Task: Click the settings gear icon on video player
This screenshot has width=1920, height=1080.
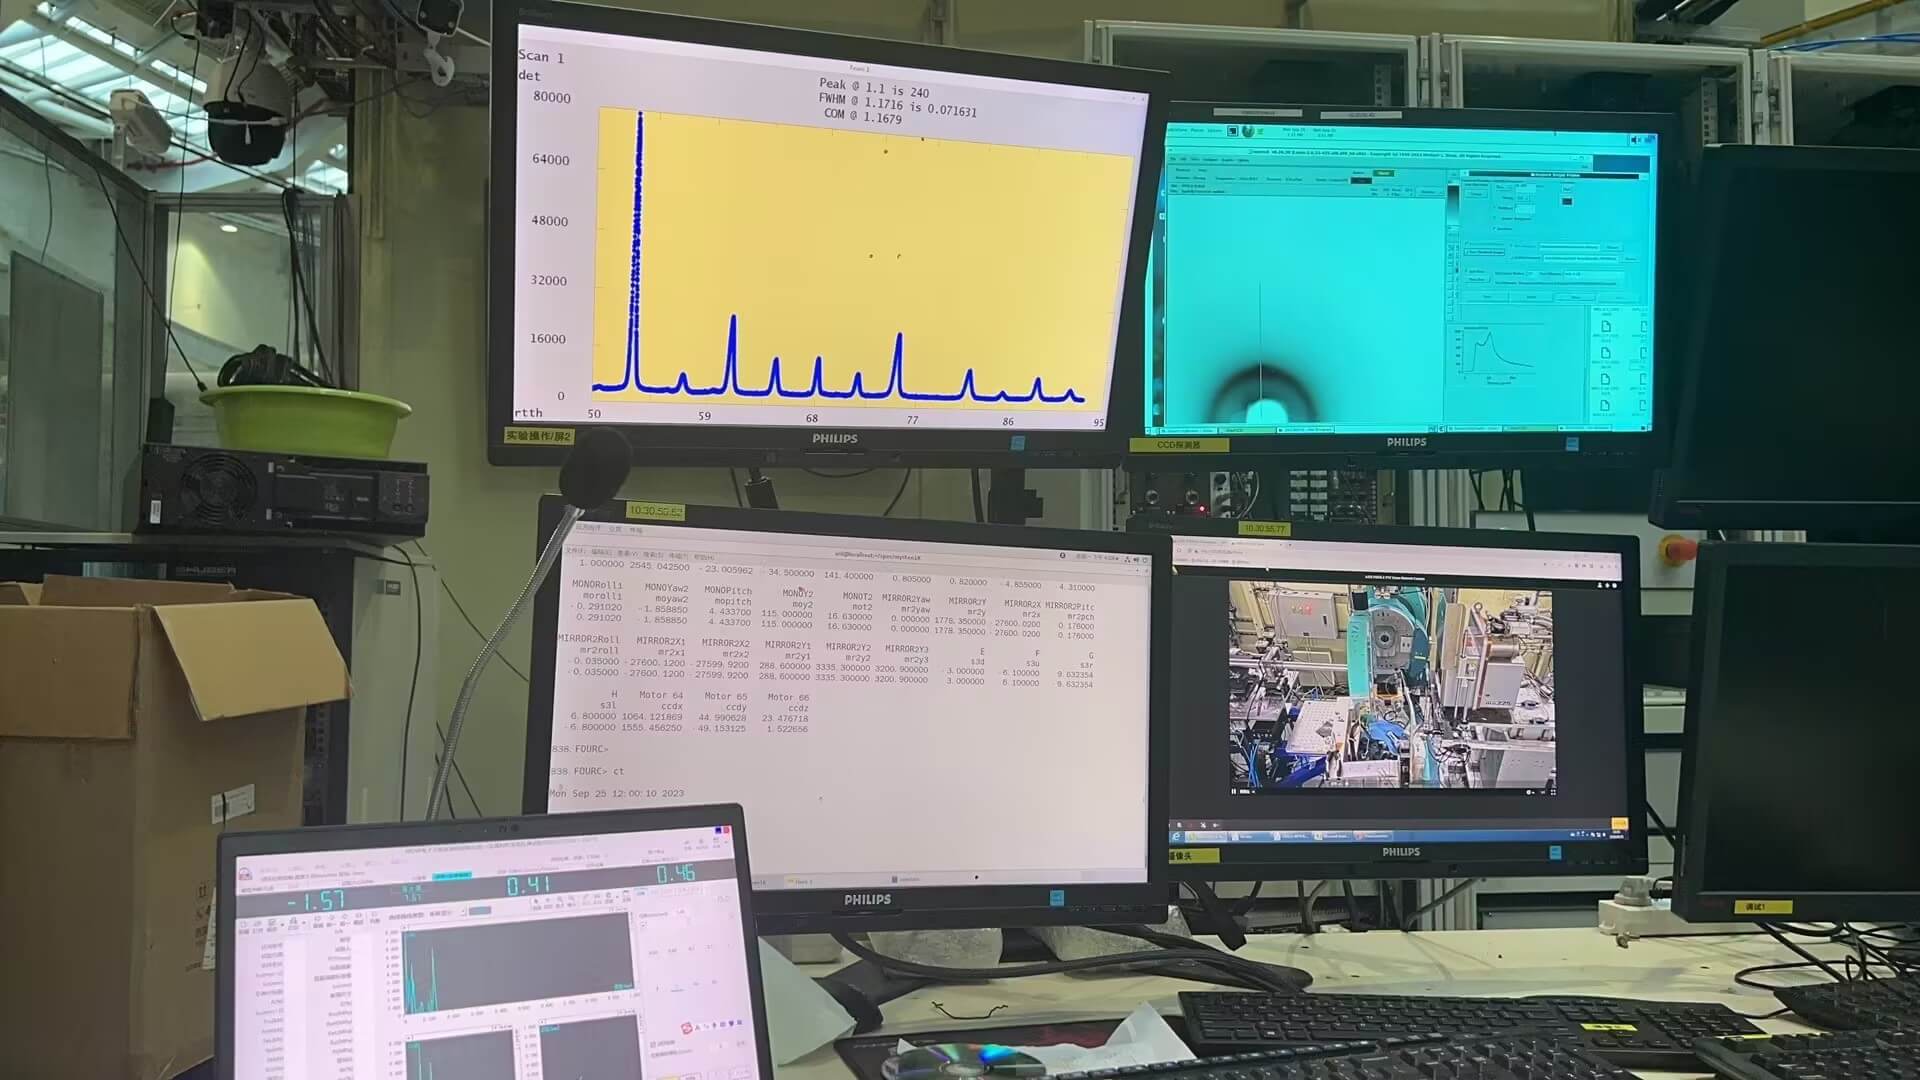Action: [1530, 792]
